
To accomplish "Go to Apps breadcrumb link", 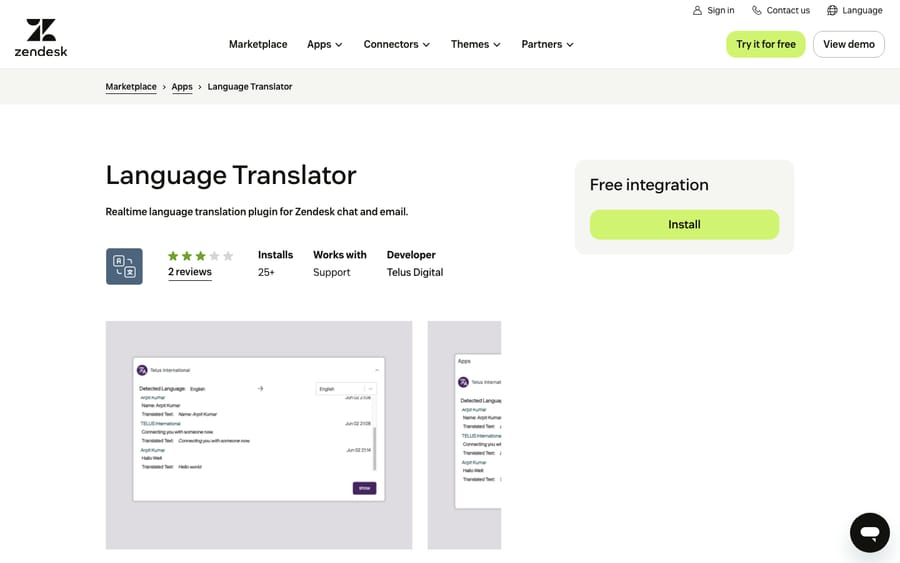I will [x=182, y=87].
